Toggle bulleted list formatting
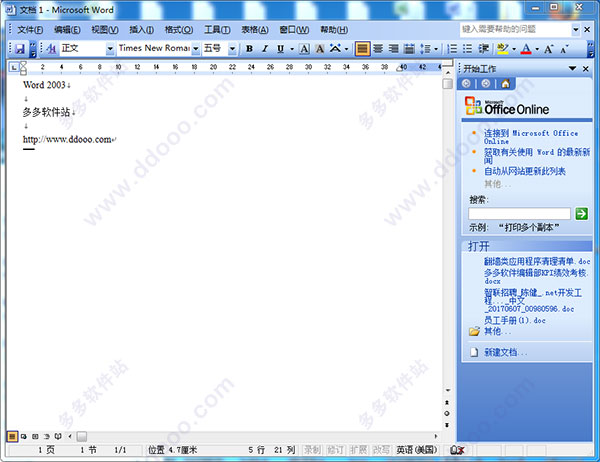This screenshot has width=600, height=462. coord(468,49)
